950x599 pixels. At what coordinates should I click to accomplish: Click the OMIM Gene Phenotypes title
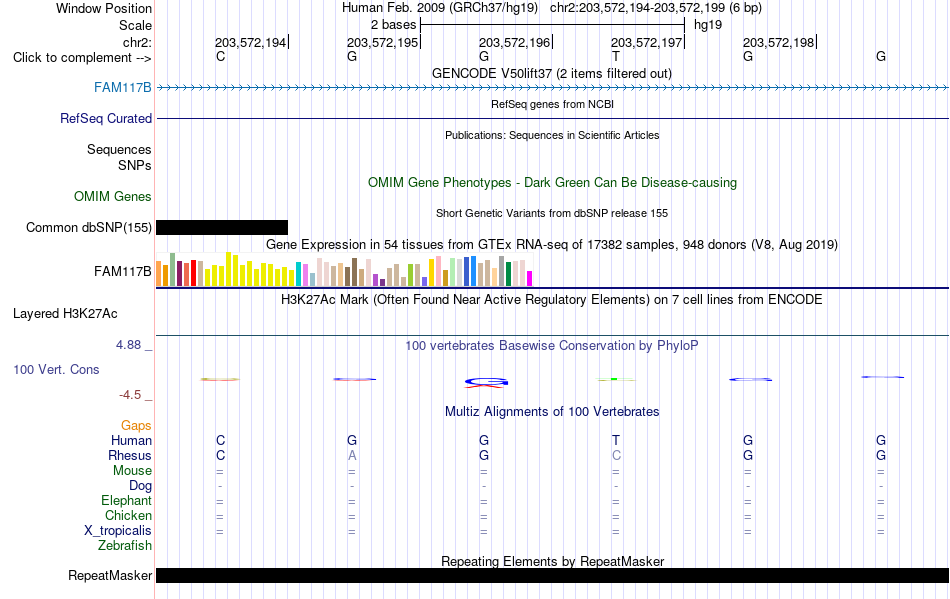(552, 183)
